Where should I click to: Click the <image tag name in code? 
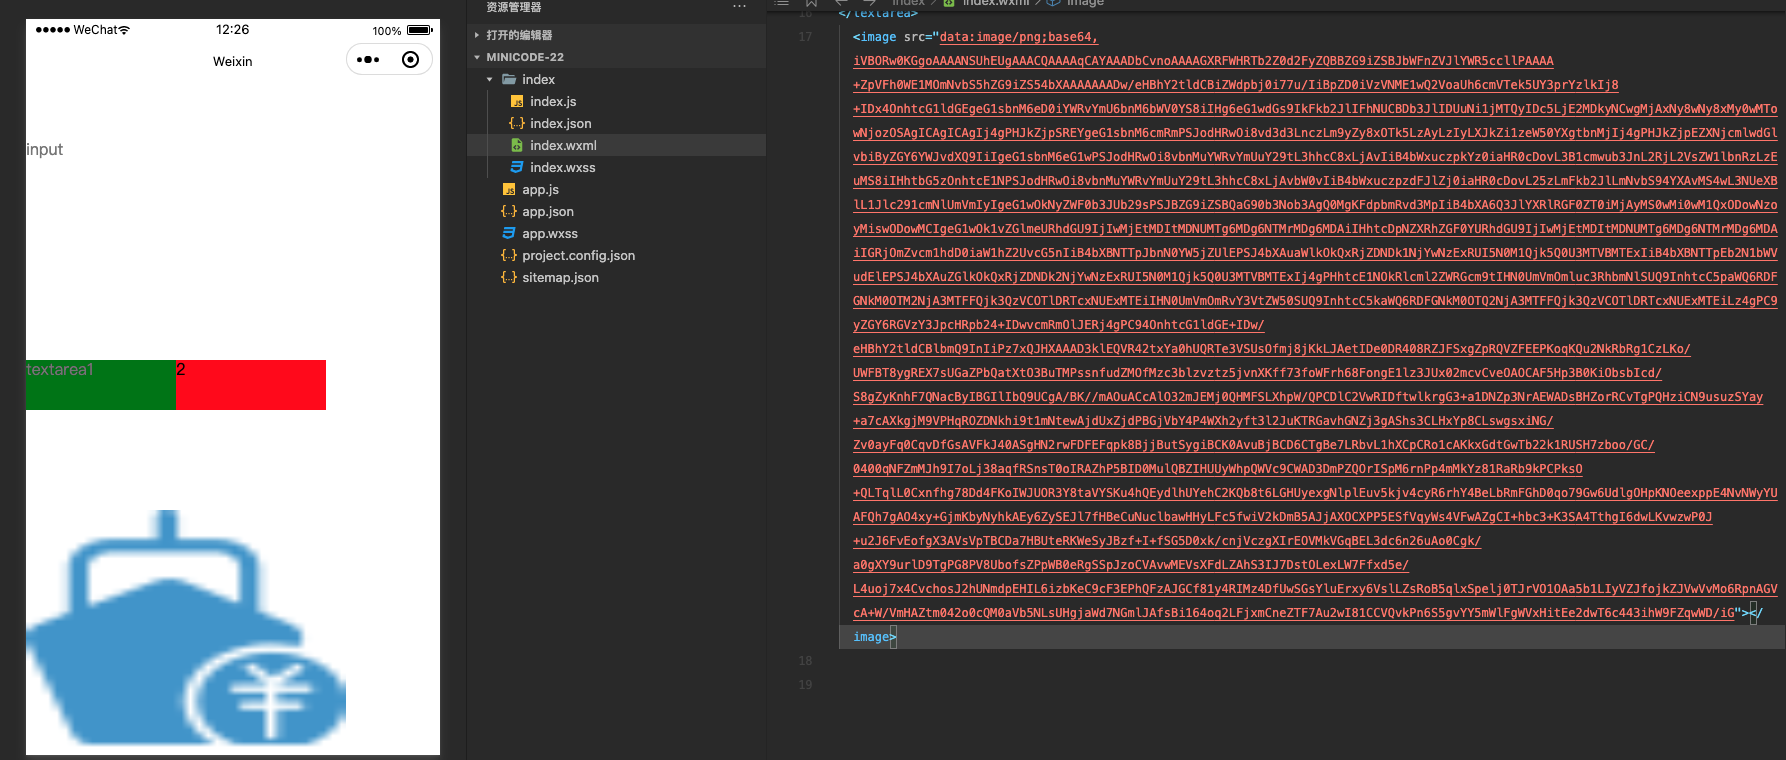pyautogui.click(x=875, y=37)
